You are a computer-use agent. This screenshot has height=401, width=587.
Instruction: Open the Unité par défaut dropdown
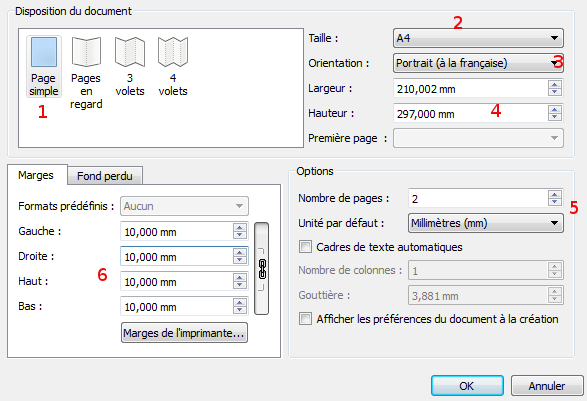coord(485,223)
